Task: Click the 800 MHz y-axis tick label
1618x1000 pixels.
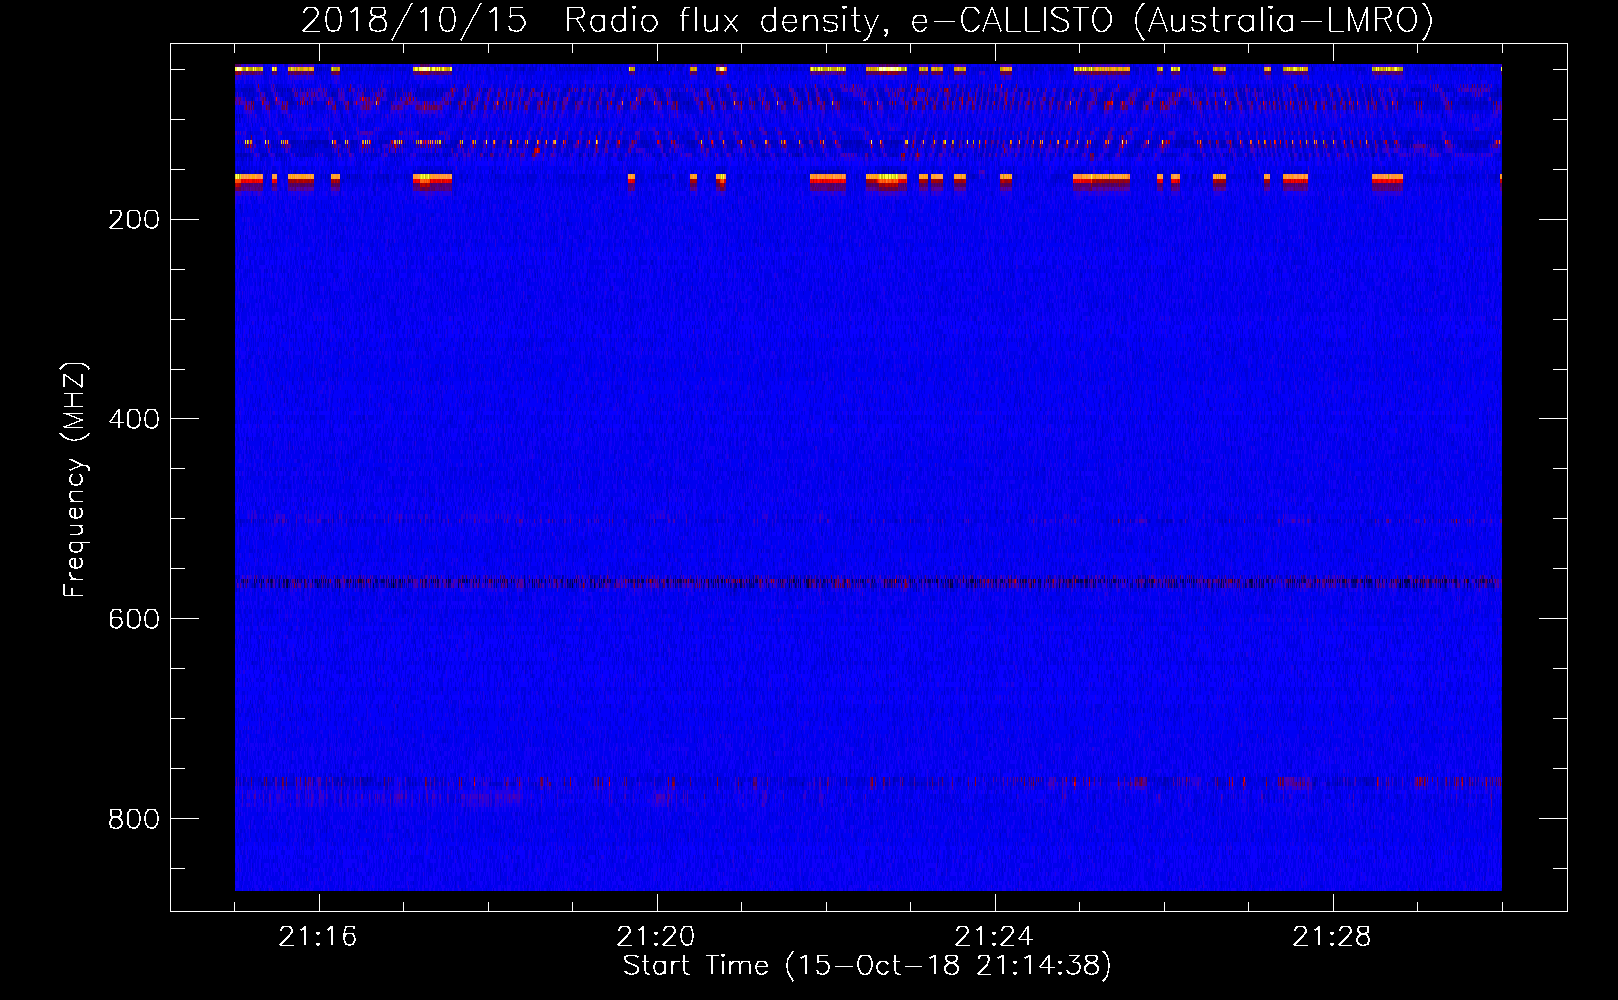Action: coord(134,819)
